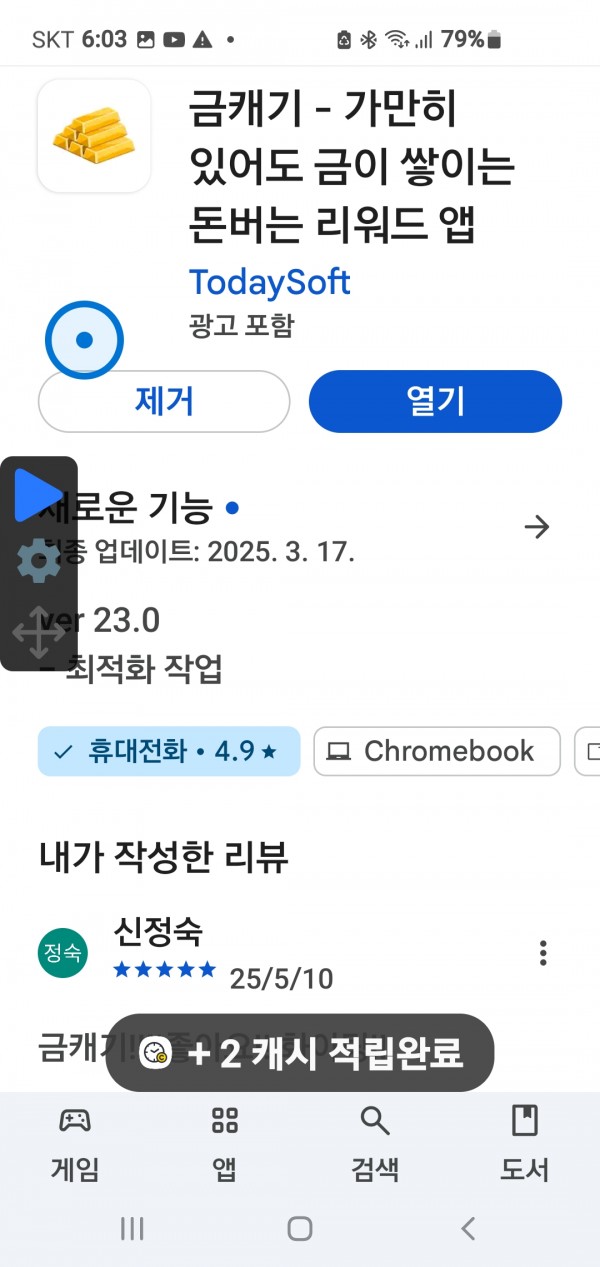This screenshot has height=1267, width=600.
Task: Open the 게임 tab
Action: click(x=75, y=1145)
